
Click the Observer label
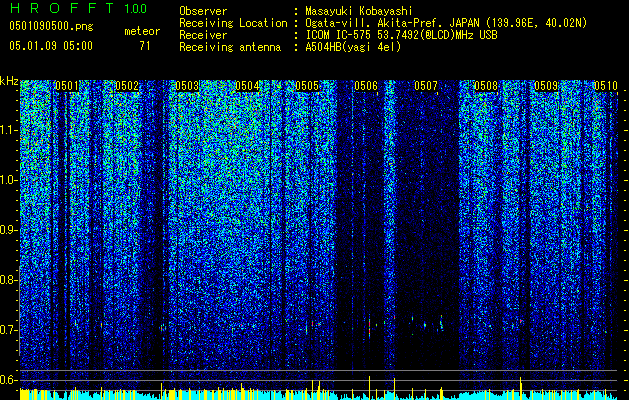(x=203, y=11)
